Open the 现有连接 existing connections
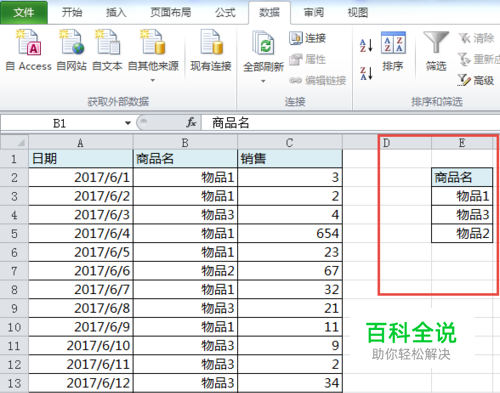 tap(211, 50)
